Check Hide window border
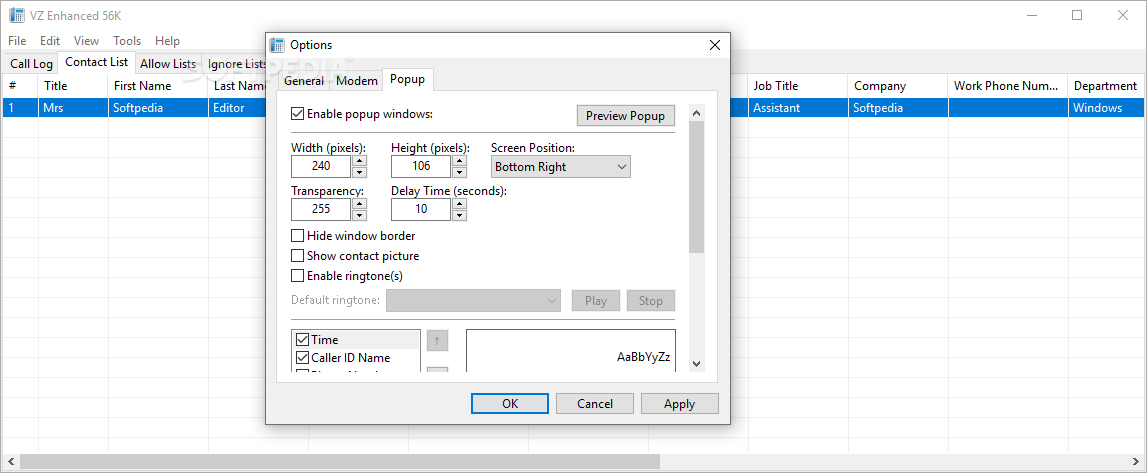1147x473 pixels. [298, 236]
